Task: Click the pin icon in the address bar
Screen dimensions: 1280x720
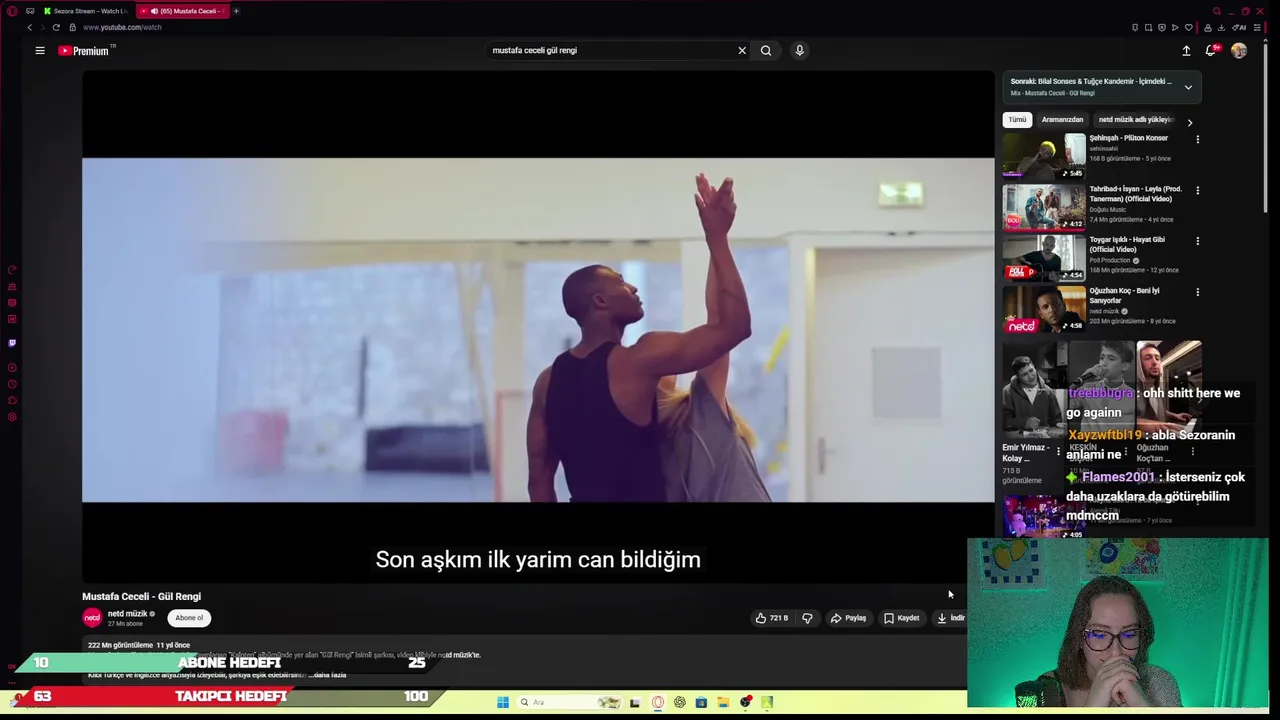Action: pos(1135,27)
